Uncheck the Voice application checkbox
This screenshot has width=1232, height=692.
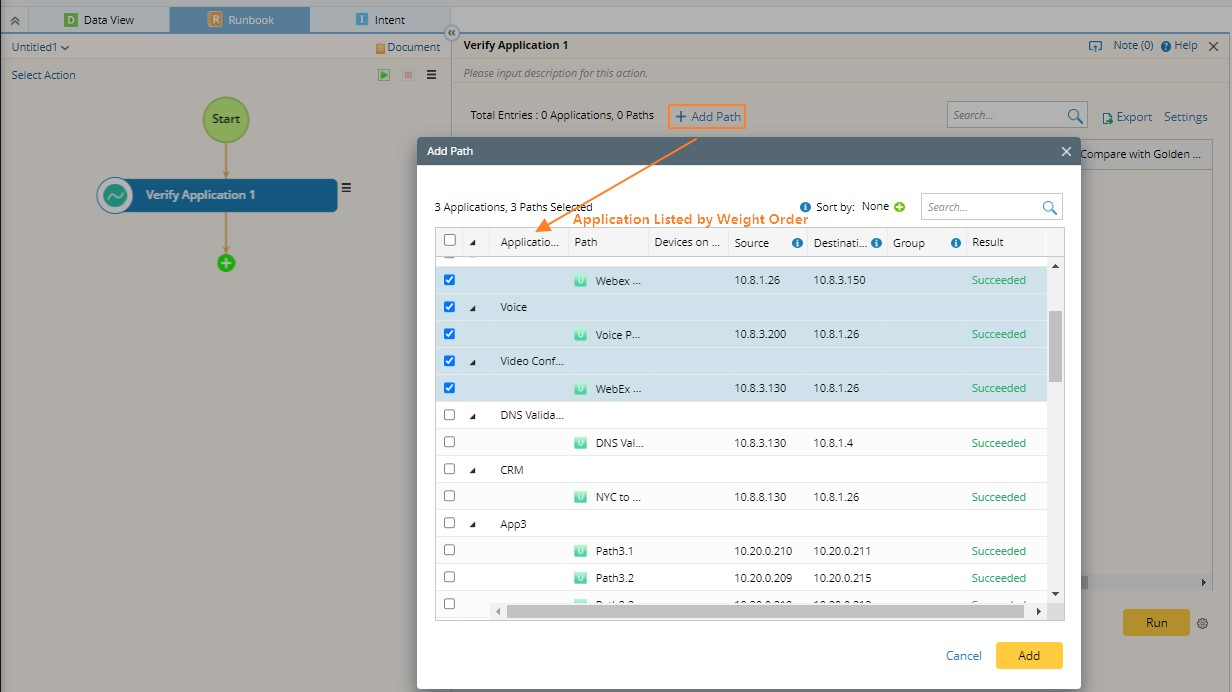tap(449, 307)
